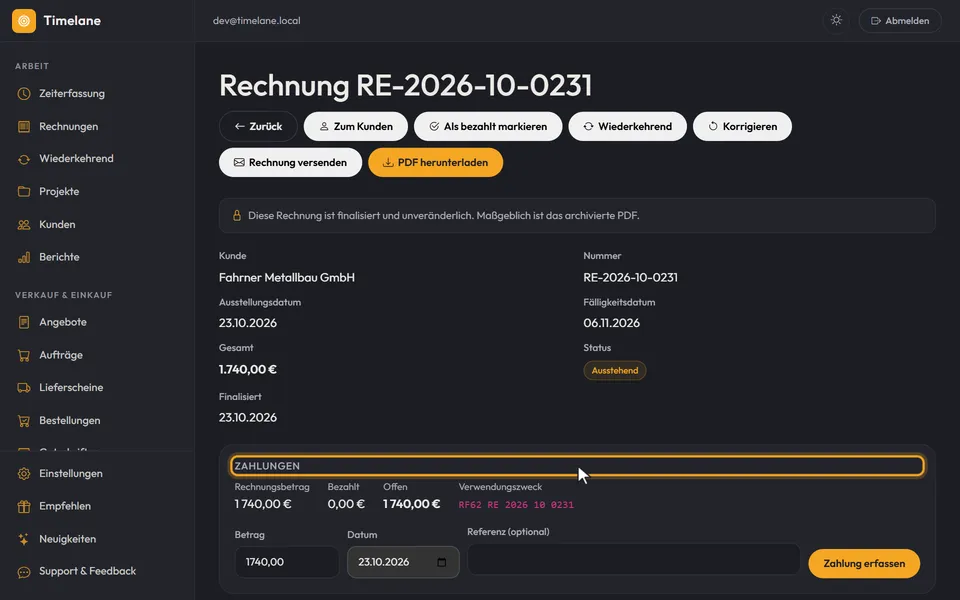
Task: Click the Empfehlen gift icon
Action: pyautogui.click(x=24, y=506)
